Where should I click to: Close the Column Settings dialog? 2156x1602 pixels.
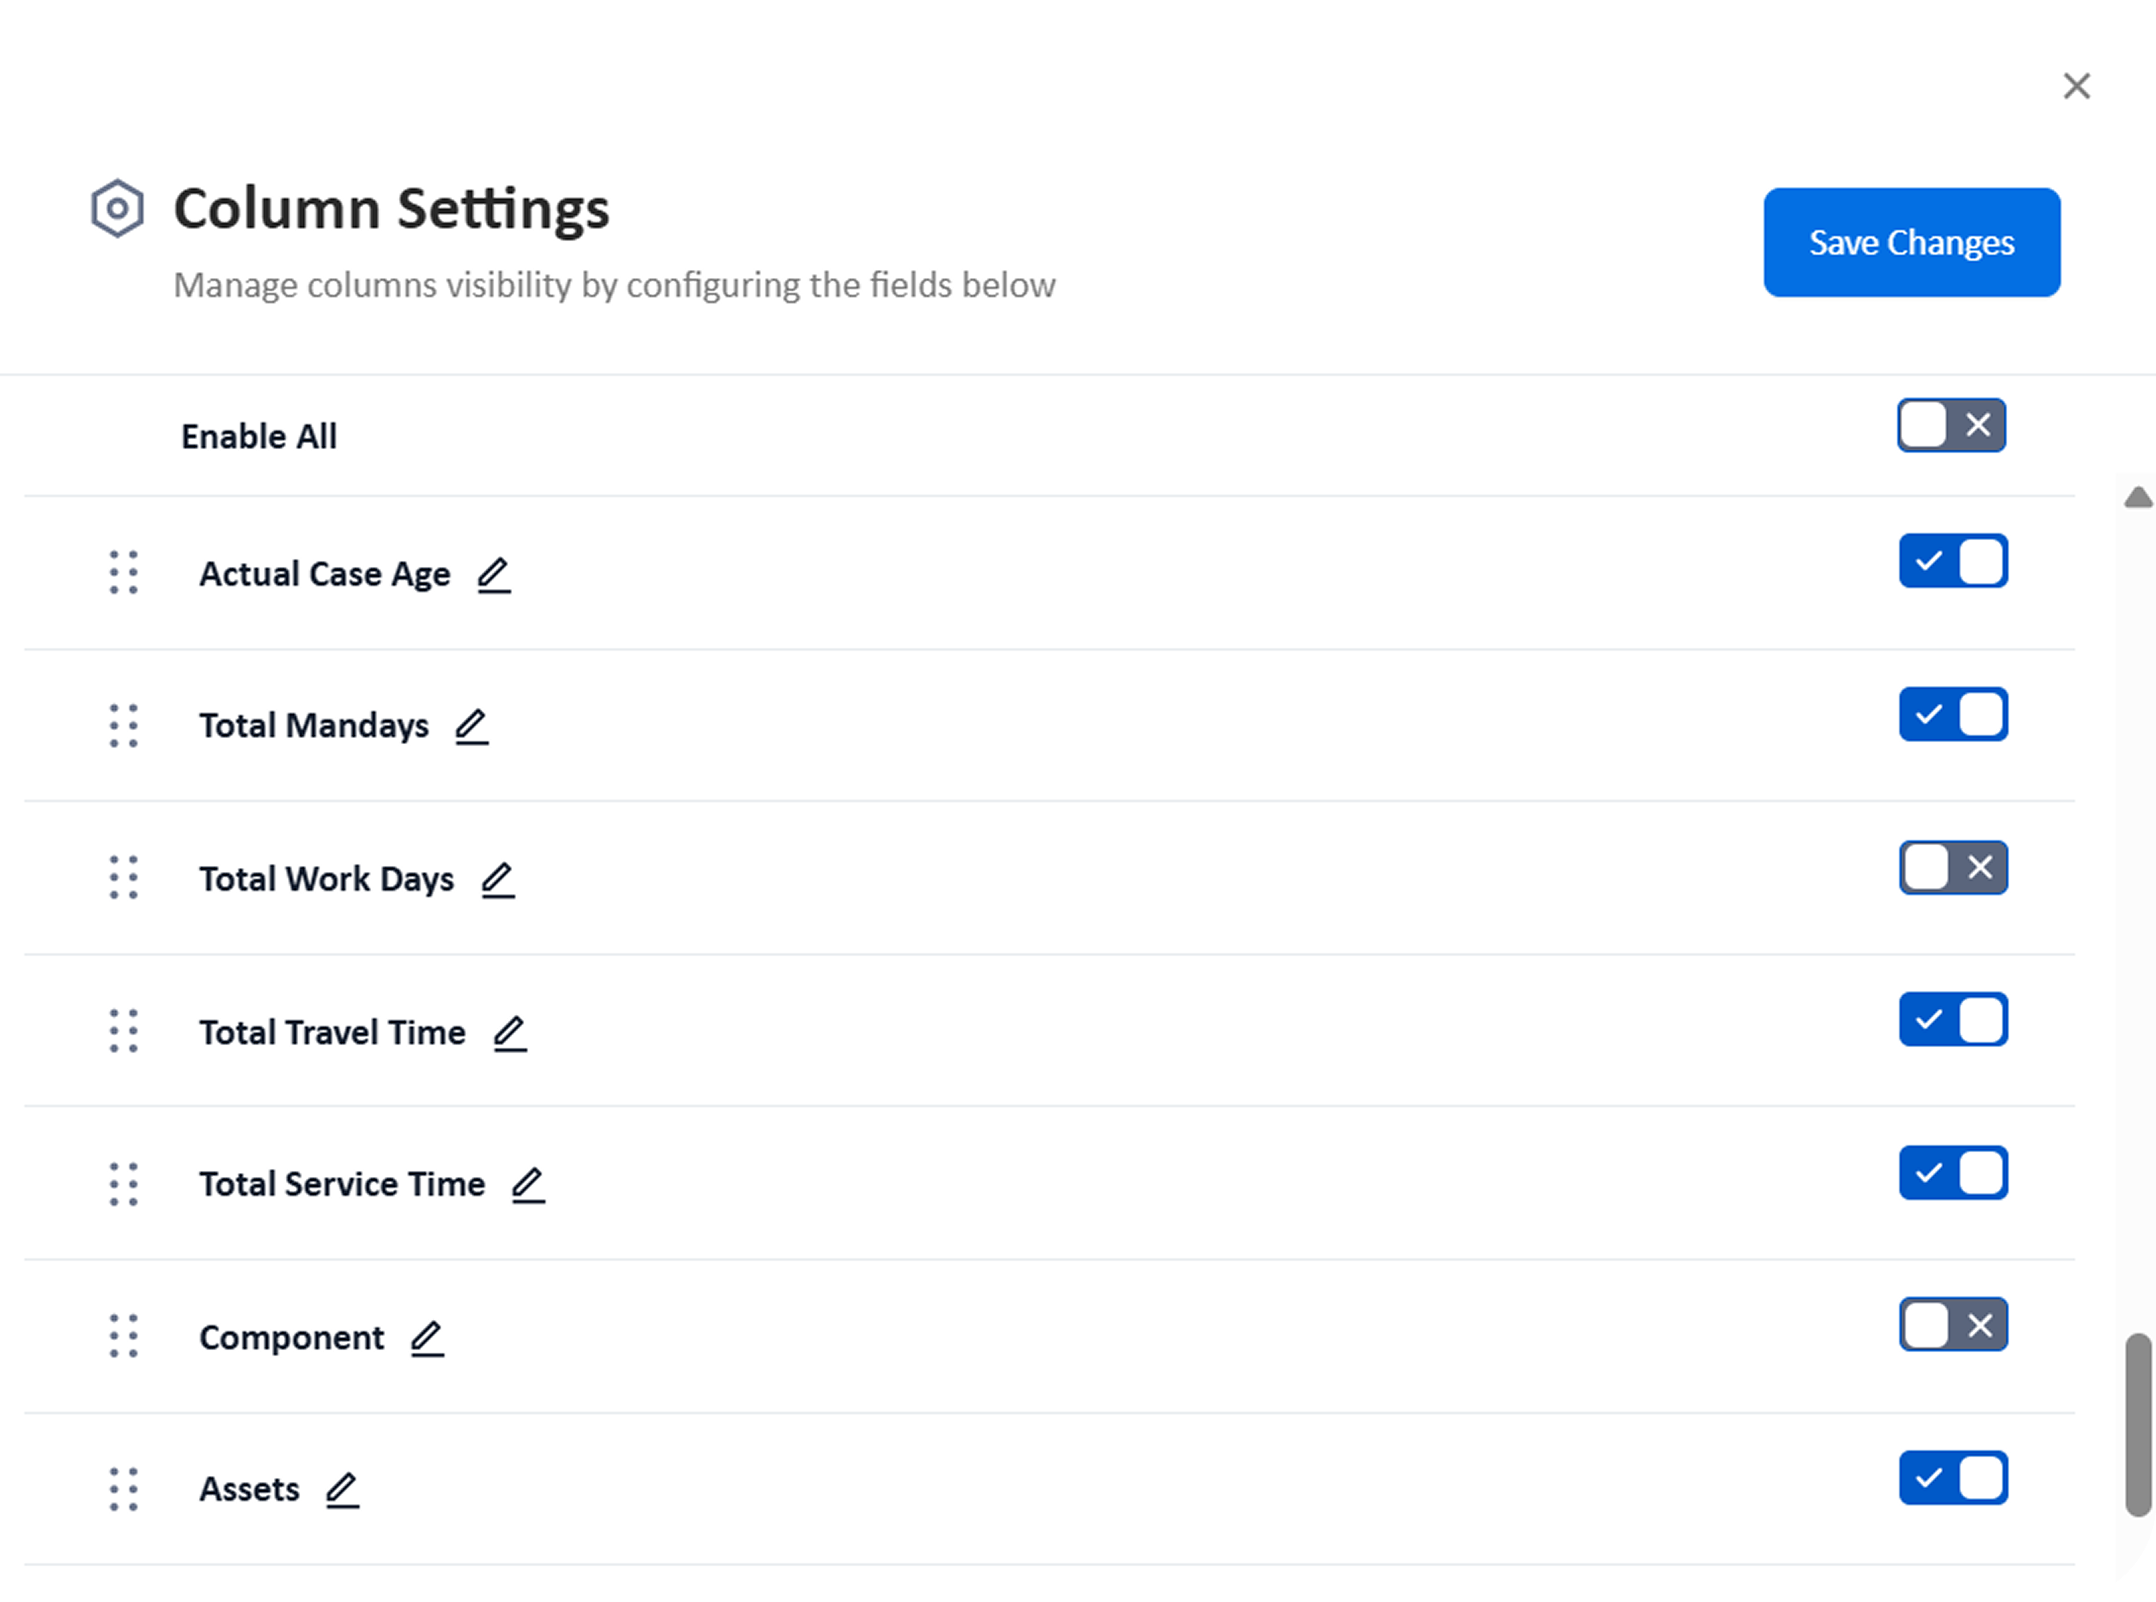point(2077,87)
